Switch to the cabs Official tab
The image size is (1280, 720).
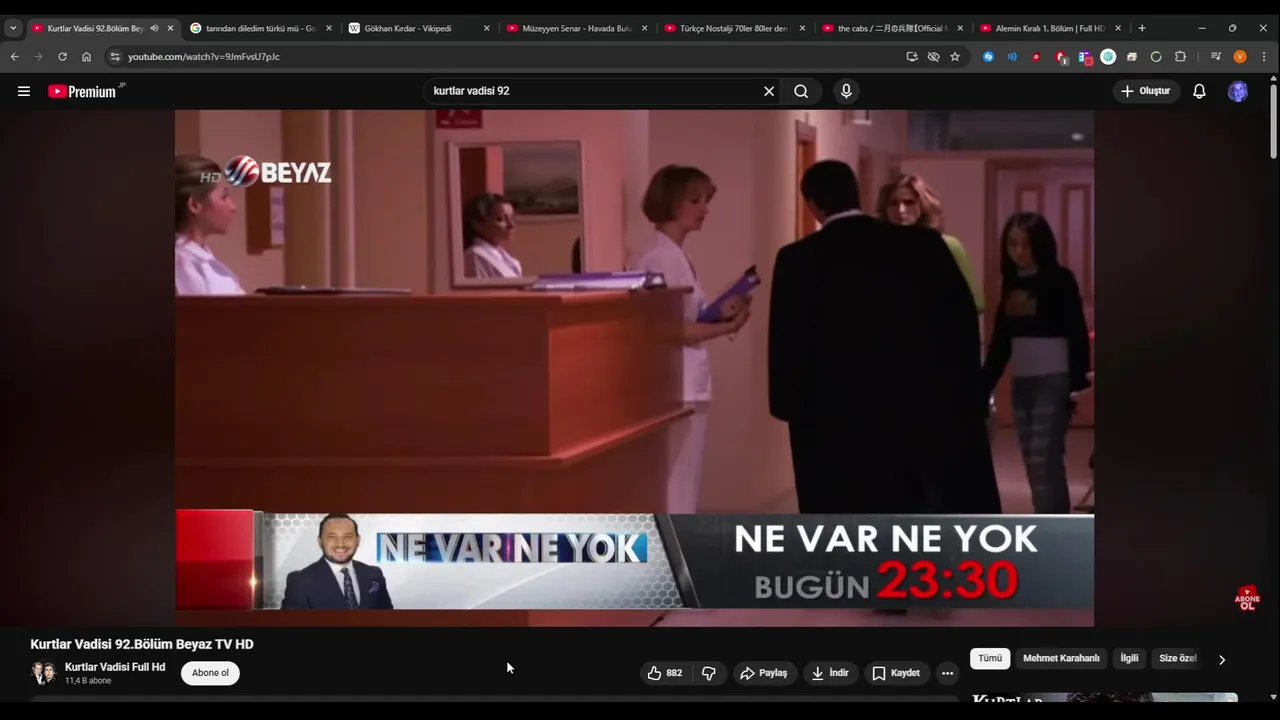coord(891,28)
